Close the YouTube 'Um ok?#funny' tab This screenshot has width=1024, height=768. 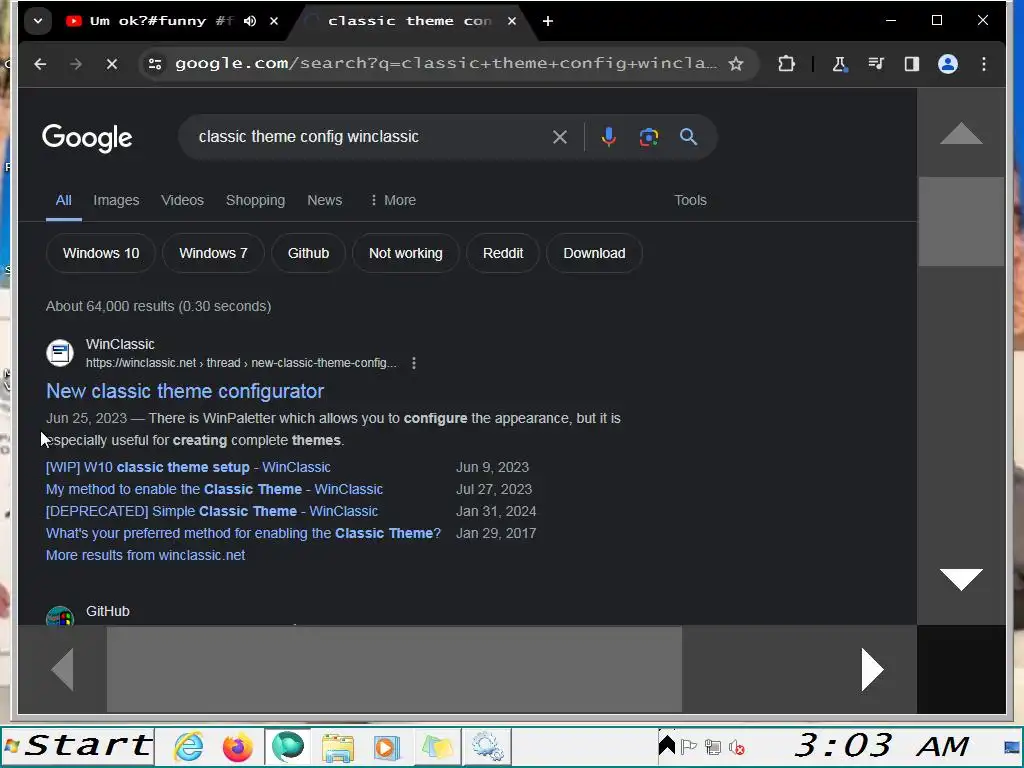click(x=274, y=21)
